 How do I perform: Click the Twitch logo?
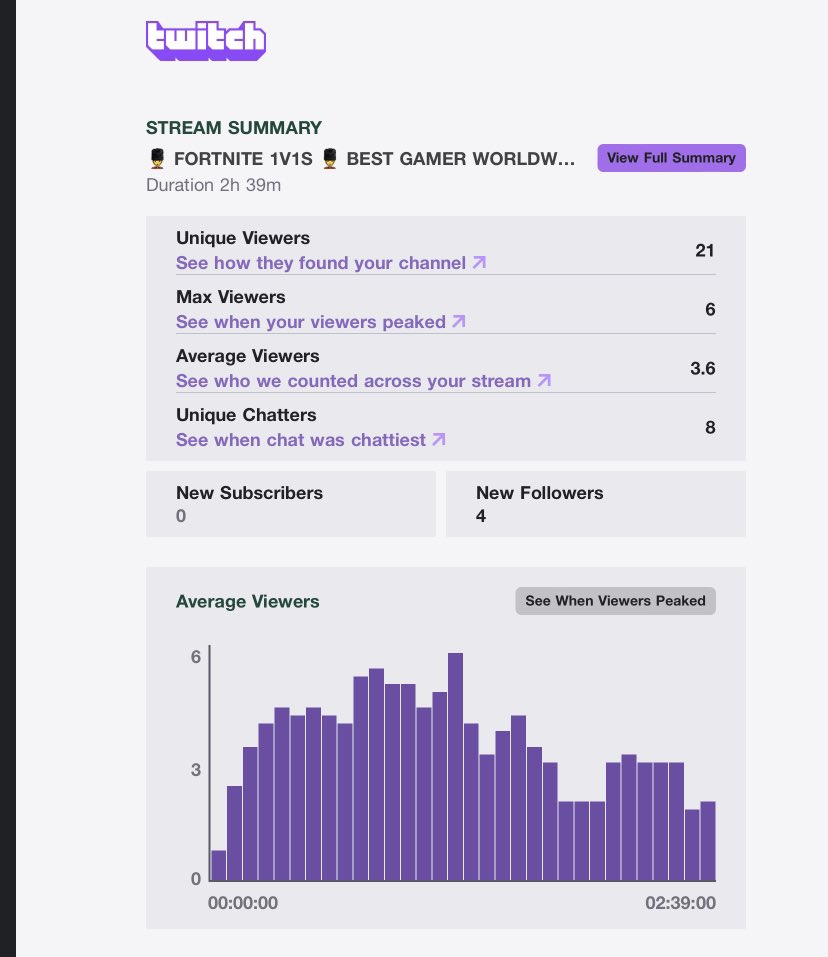pos(206,40)
